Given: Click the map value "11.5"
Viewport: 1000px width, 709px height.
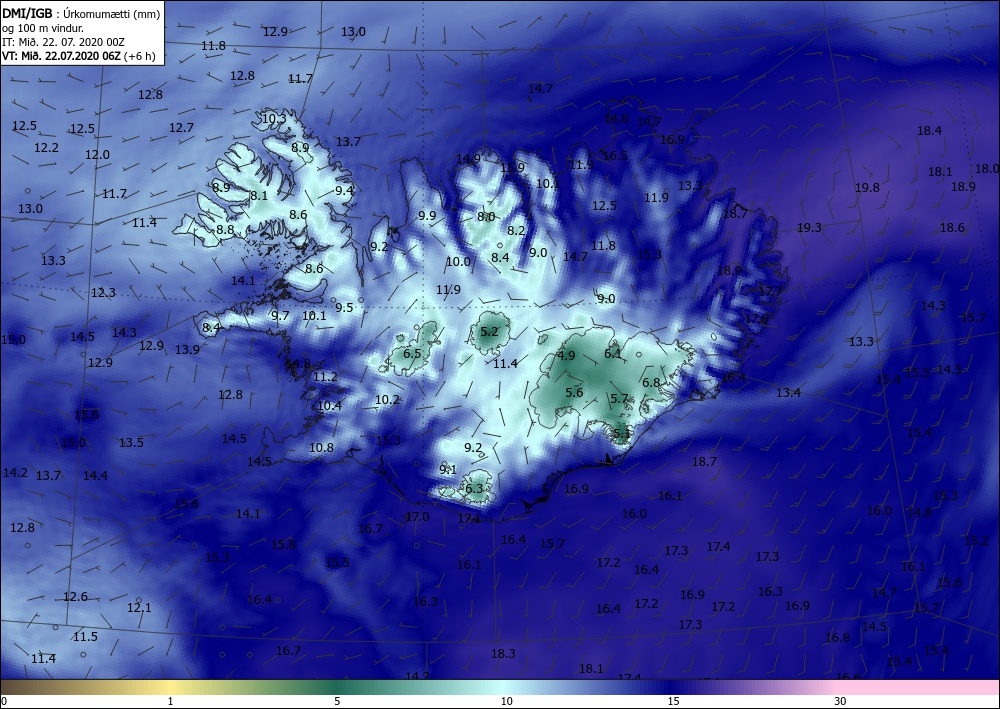Looking at the screenshot, I should click(85, 637).
